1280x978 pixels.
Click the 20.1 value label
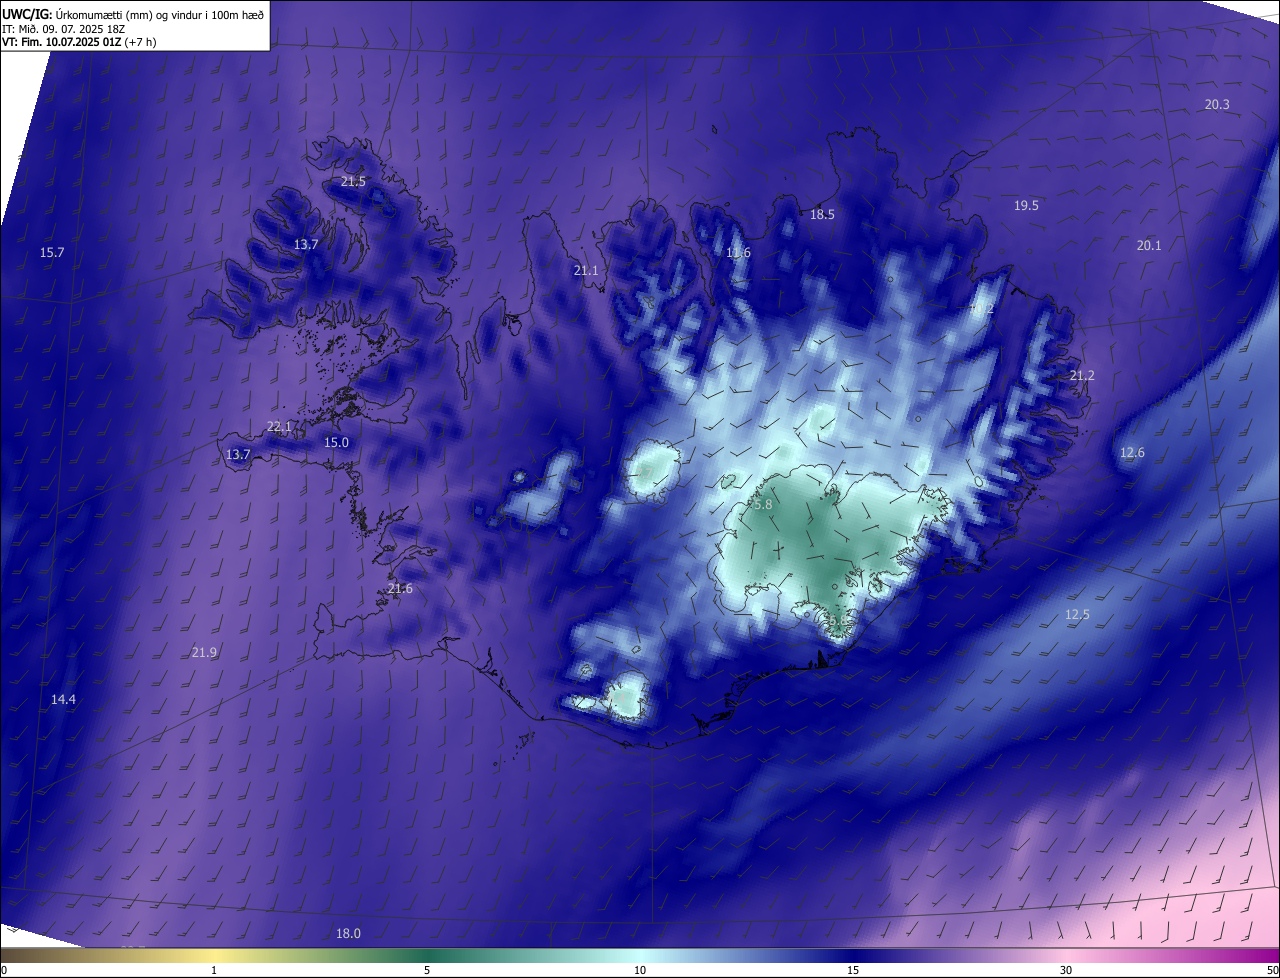tap(1149, 246)
